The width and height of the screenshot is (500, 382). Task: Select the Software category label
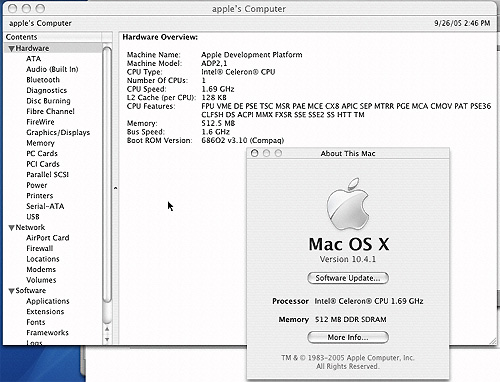point(31,290)
